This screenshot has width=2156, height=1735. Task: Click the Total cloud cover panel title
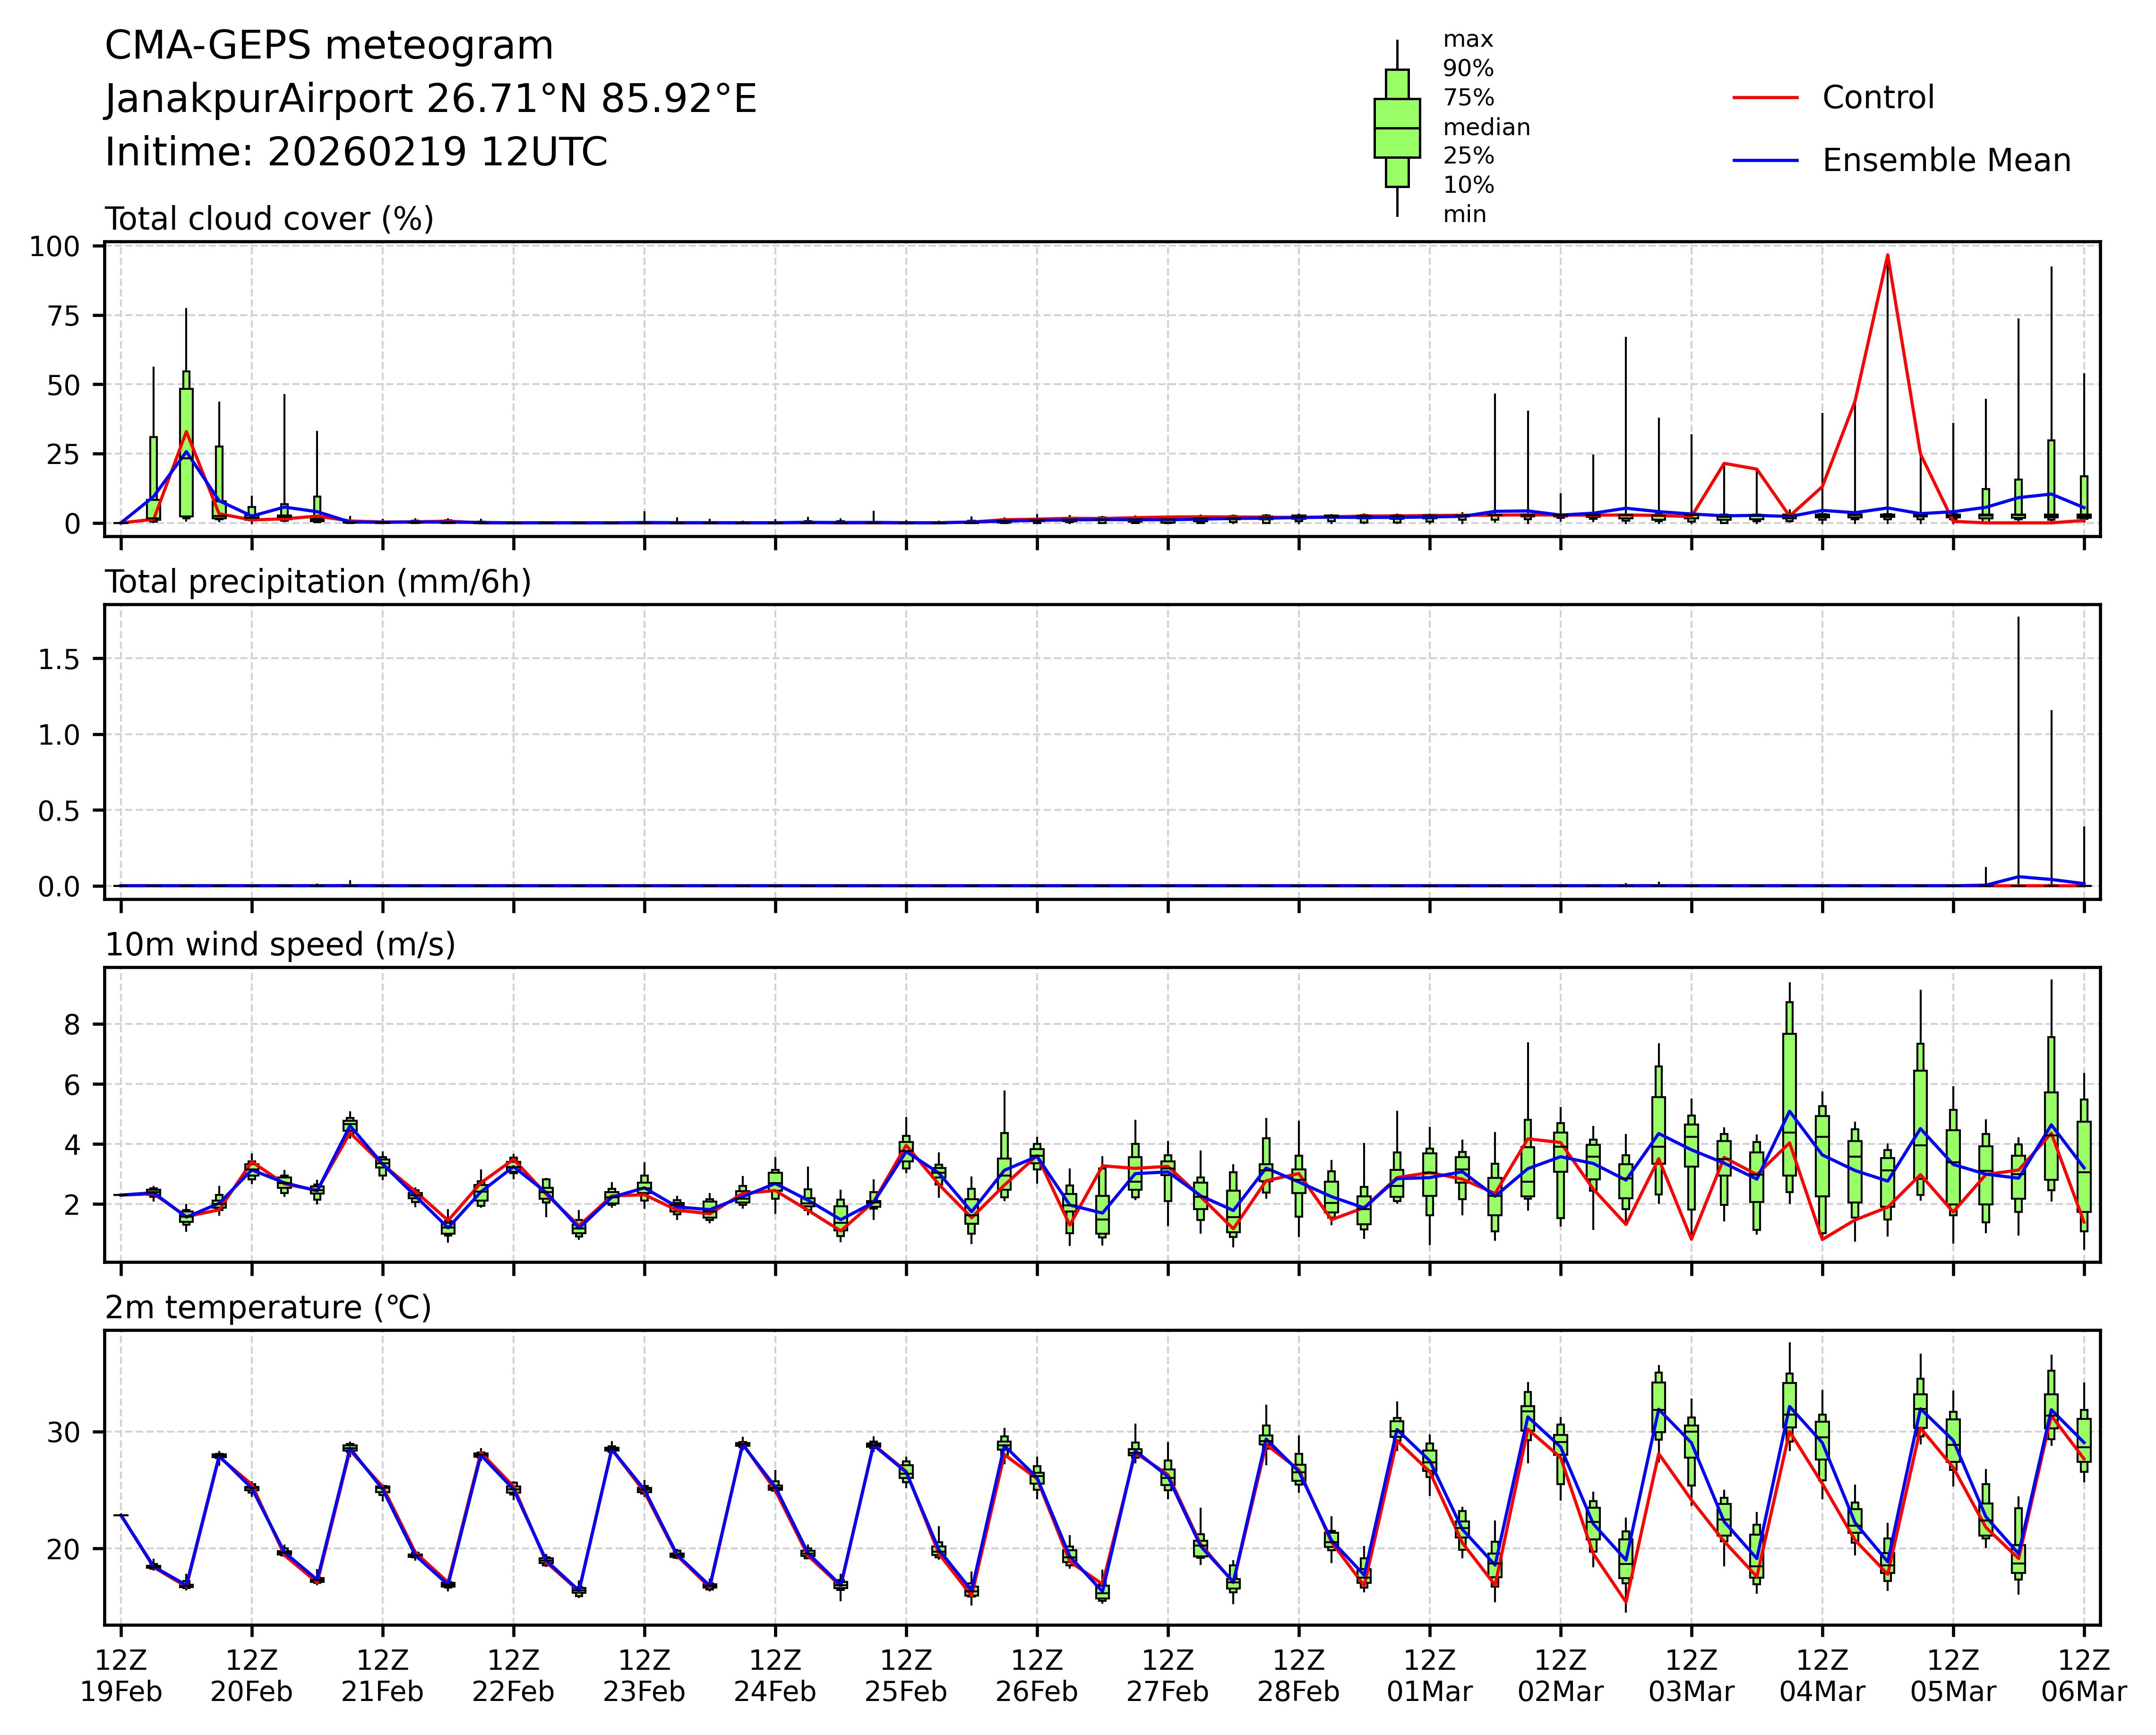(x=269, y=219)
